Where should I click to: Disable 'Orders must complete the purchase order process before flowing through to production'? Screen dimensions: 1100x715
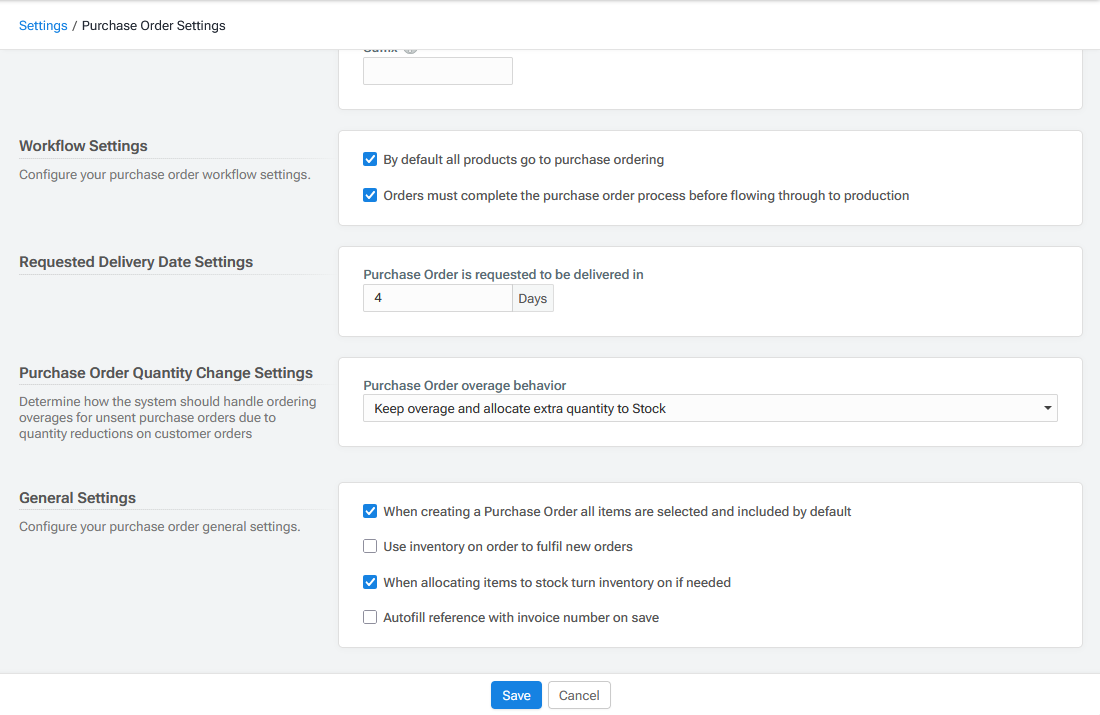370,195
